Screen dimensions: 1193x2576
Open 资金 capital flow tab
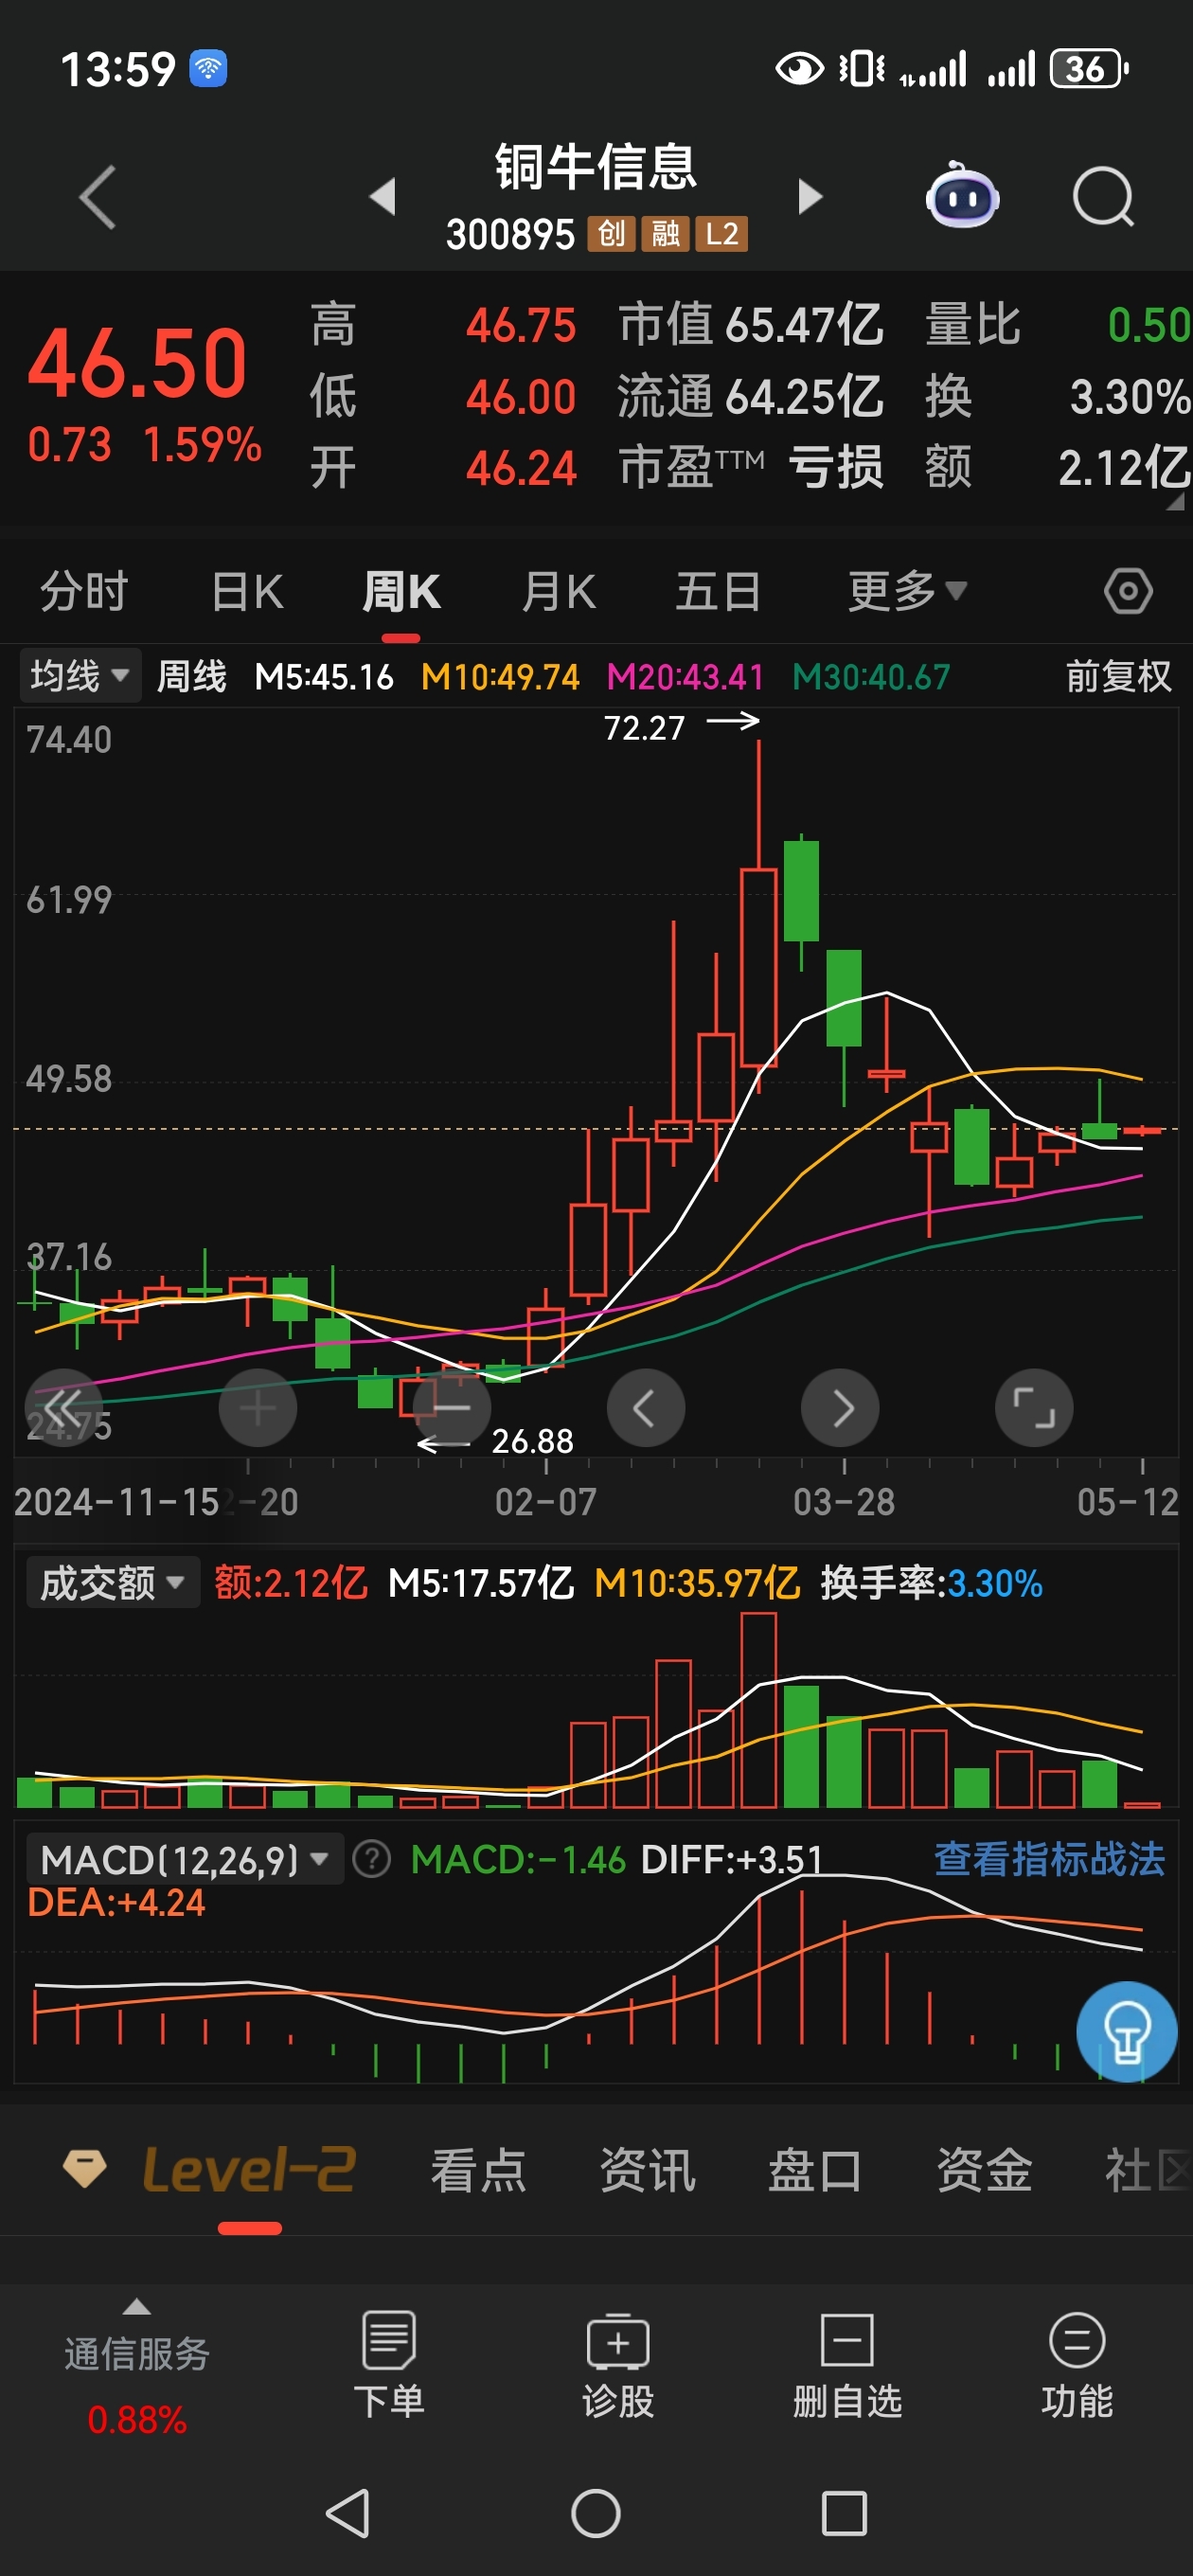(984, 2171)
